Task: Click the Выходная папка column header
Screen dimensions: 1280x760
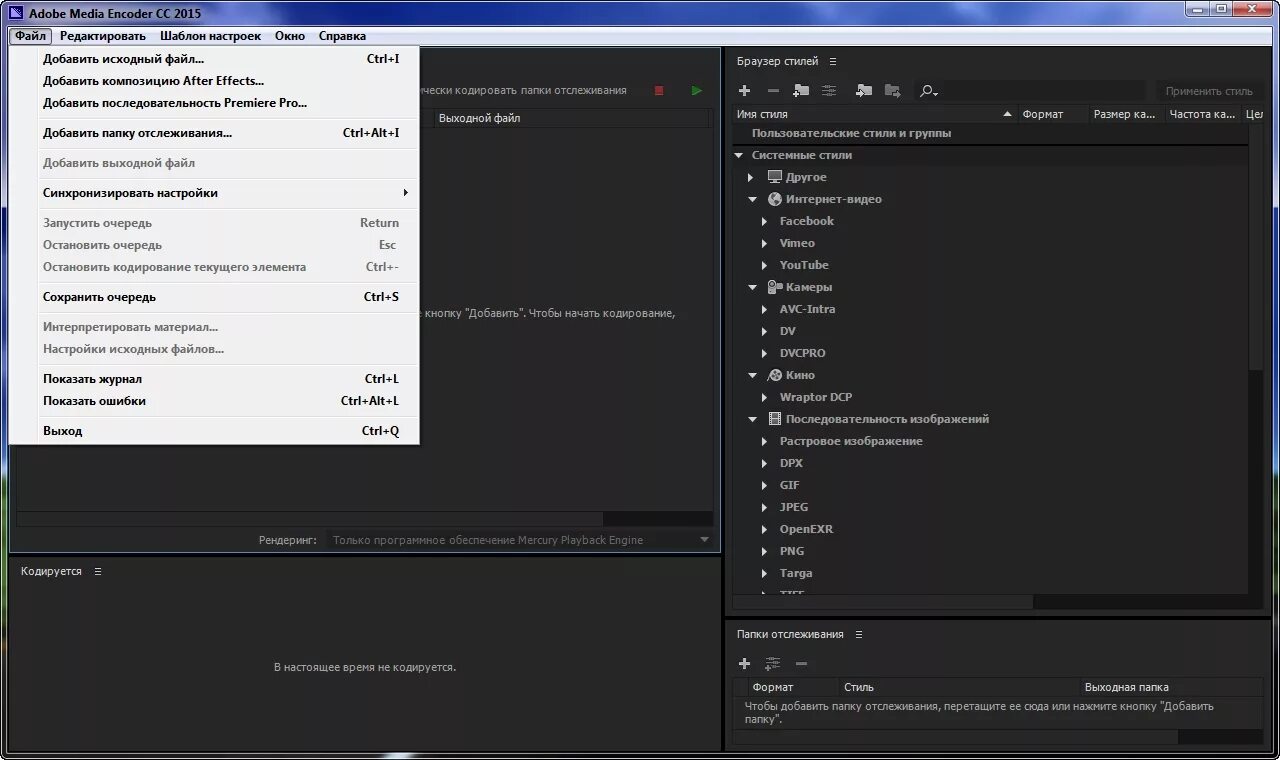Action: coord(1170,687)
